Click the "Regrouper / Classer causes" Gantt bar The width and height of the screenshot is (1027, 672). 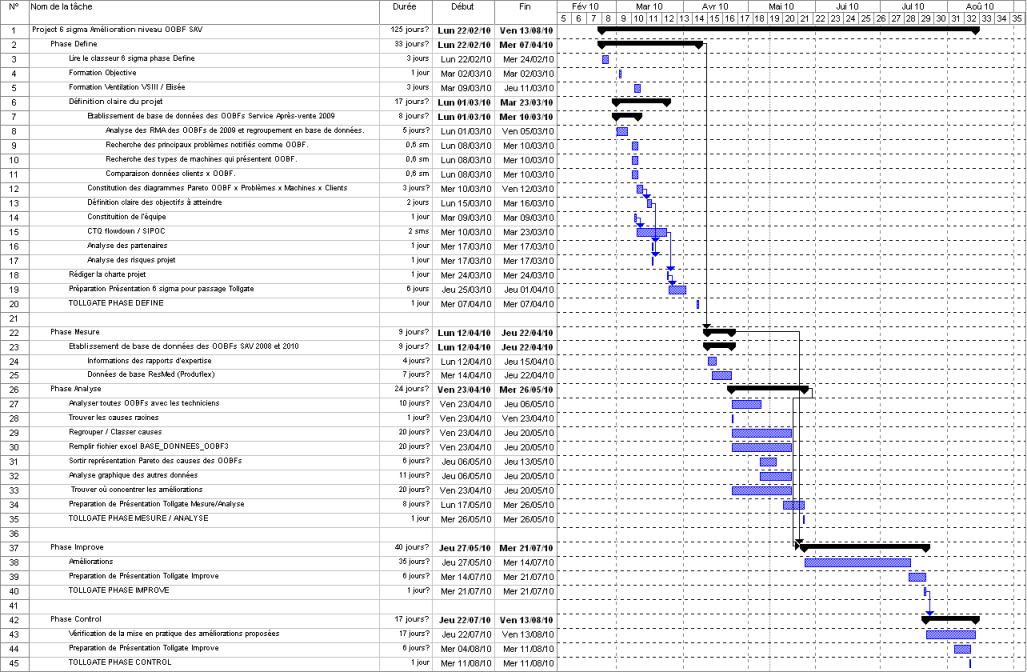click(x=761, y=433)
